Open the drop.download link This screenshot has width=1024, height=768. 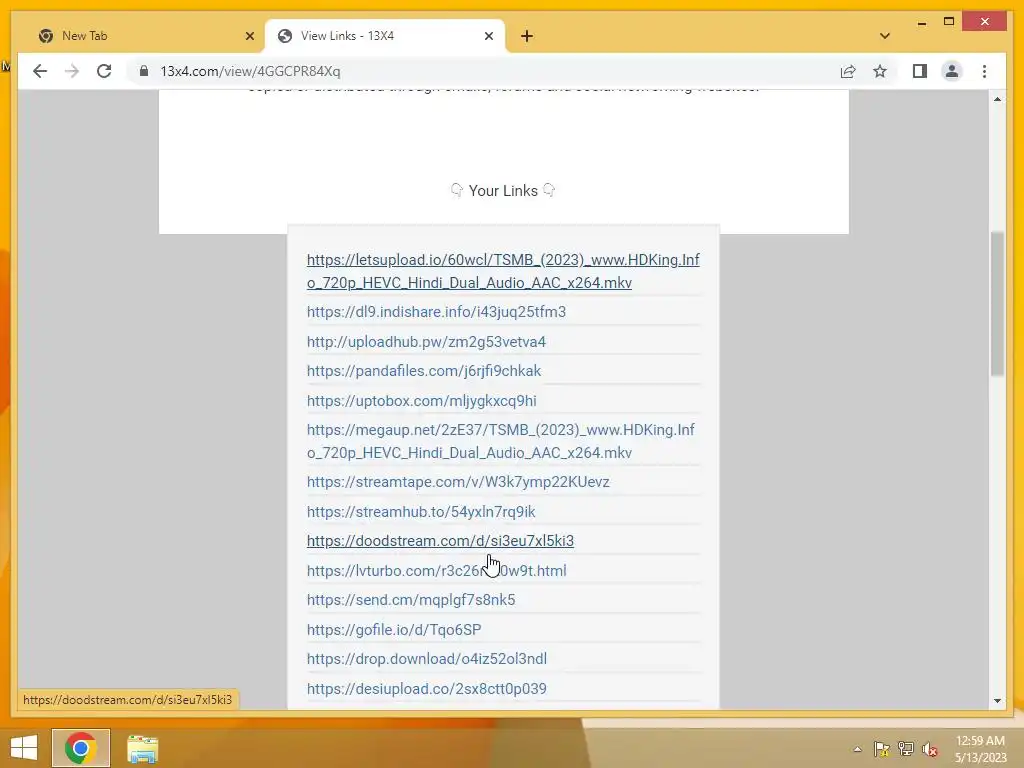click(x=426, y=658)
